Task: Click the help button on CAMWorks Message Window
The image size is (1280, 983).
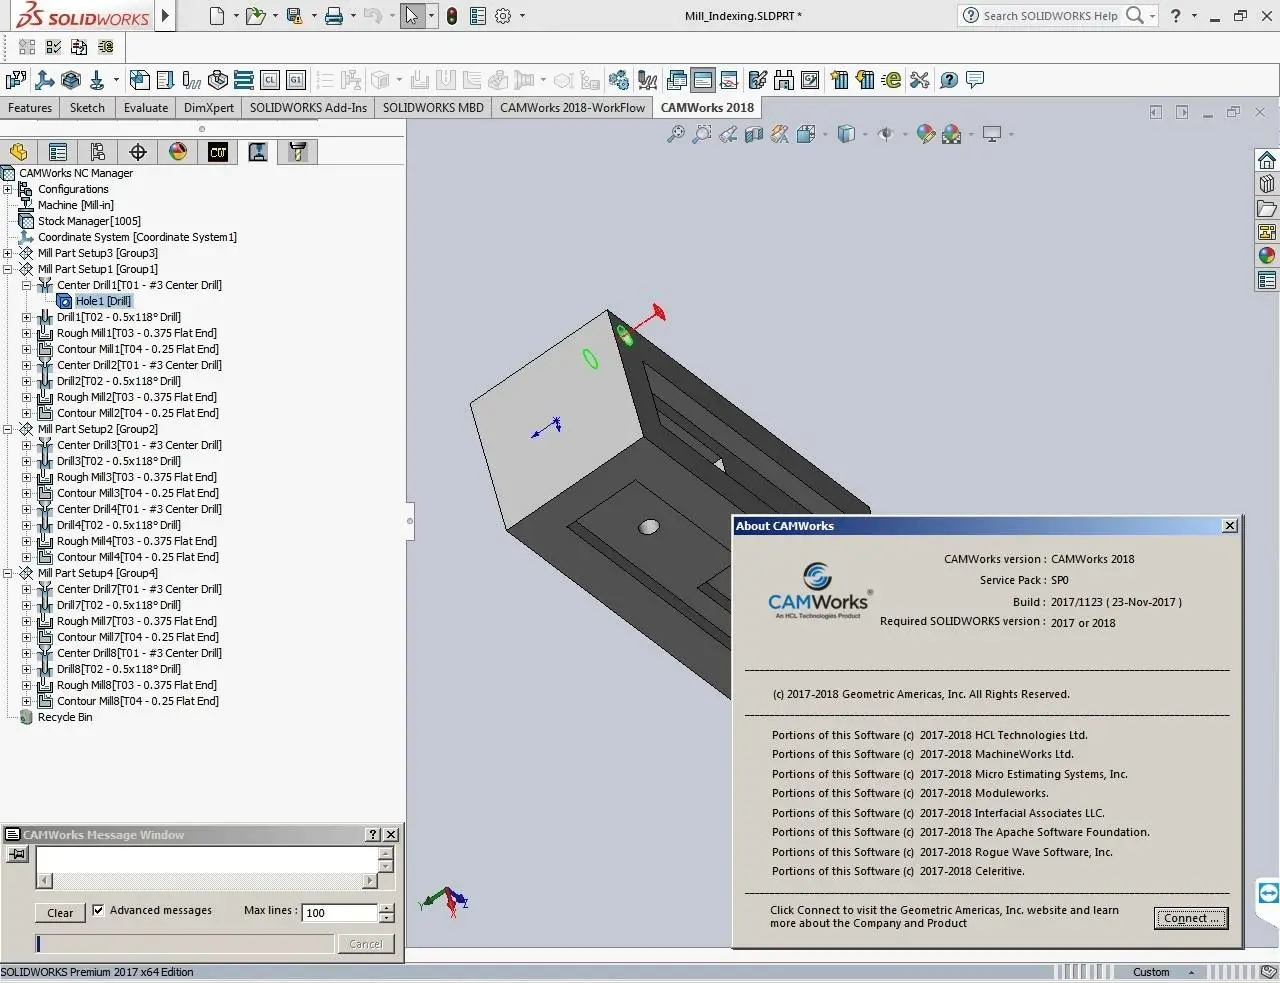Action: (x=373, y=834)
